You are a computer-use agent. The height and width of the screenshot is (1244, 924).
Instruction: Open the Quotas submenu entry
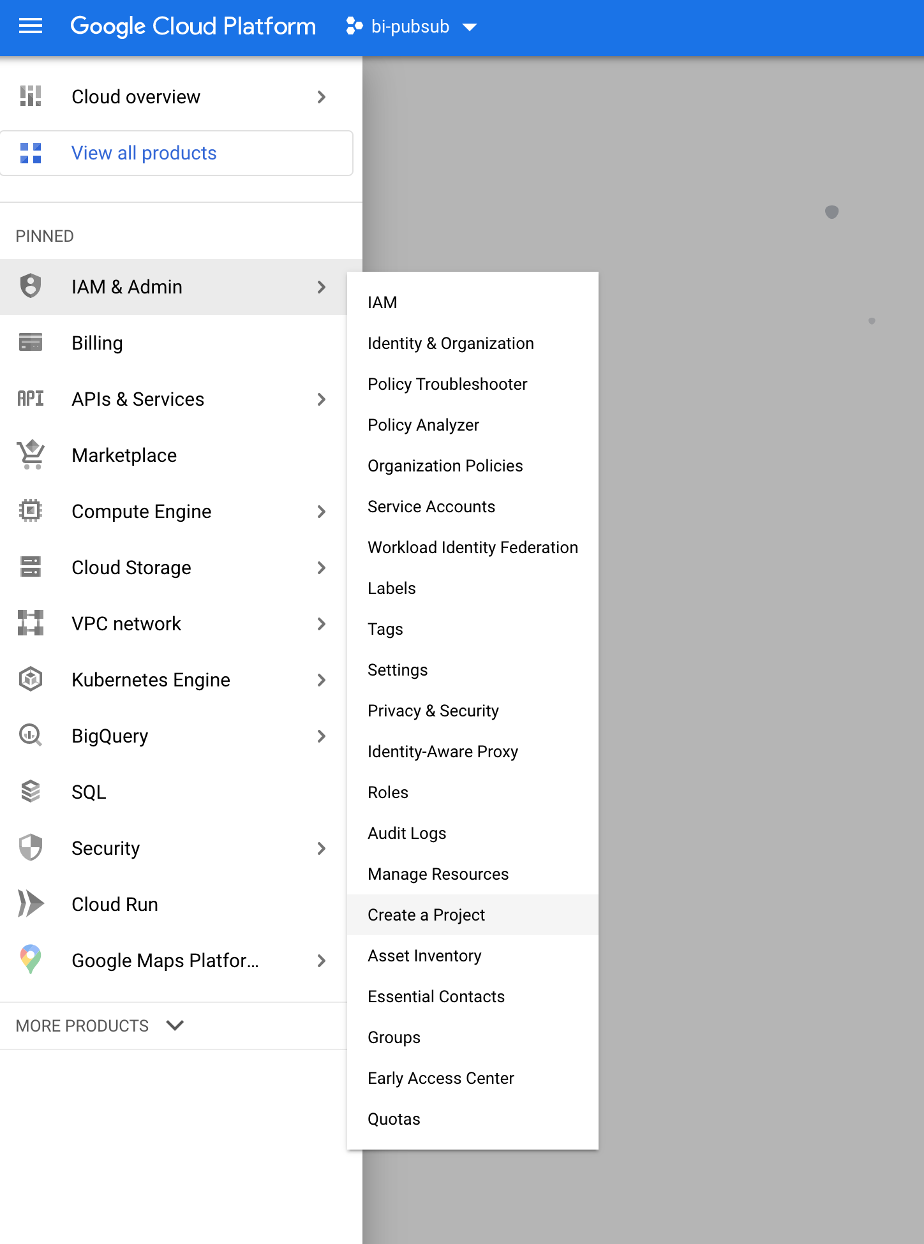[472, 1119]
